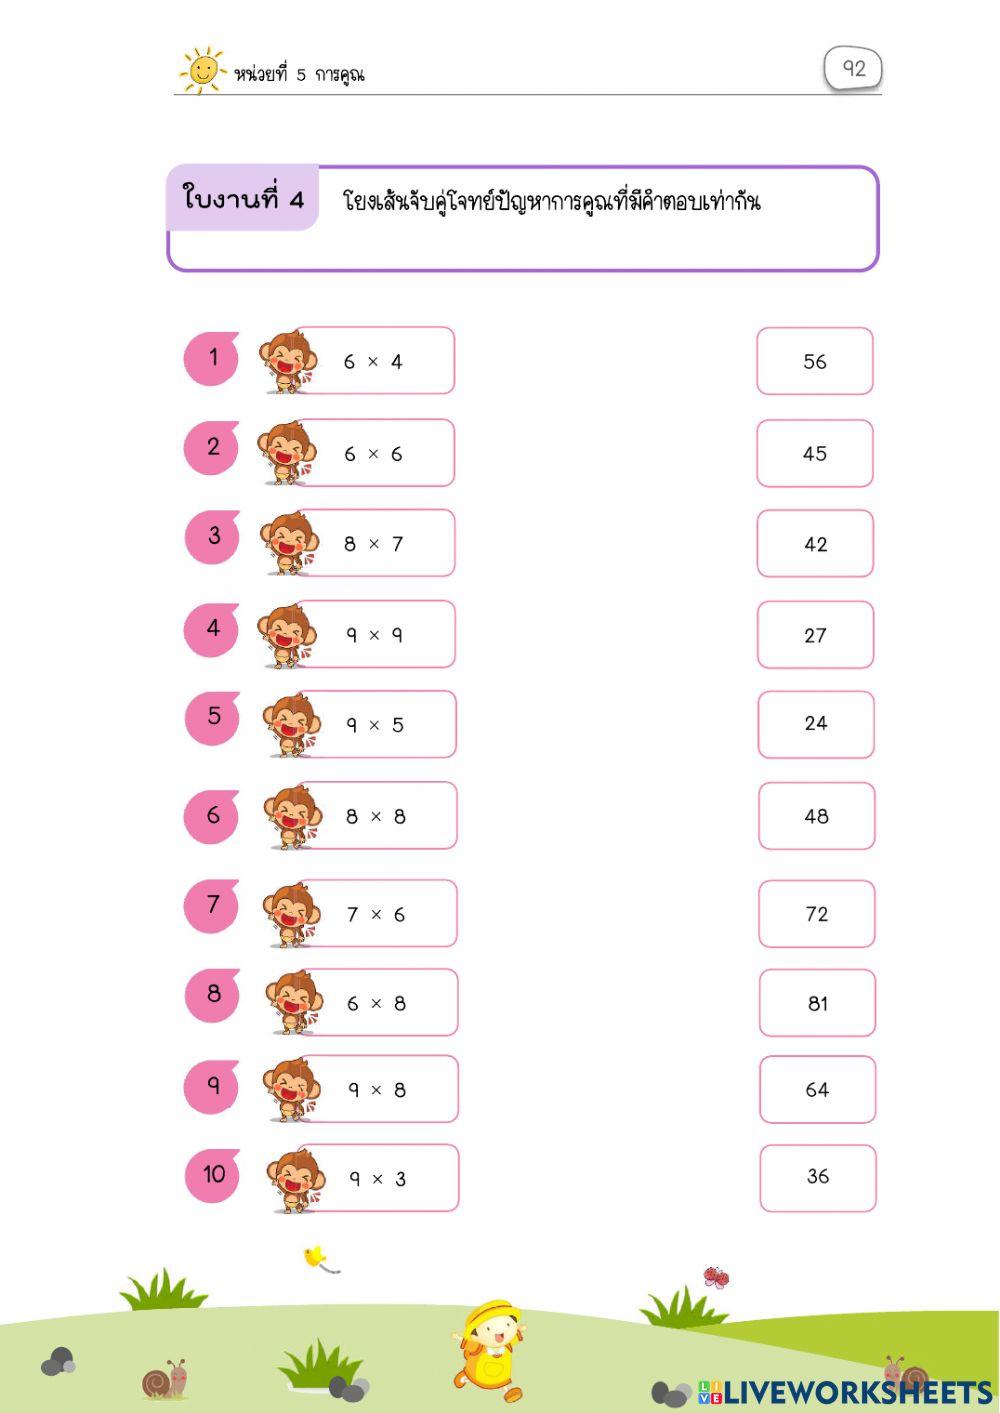The width and height of the screenshot is (1000, 1413).
Task: Click the pink number 1 bubble
Action: click(x=212, y=359)
